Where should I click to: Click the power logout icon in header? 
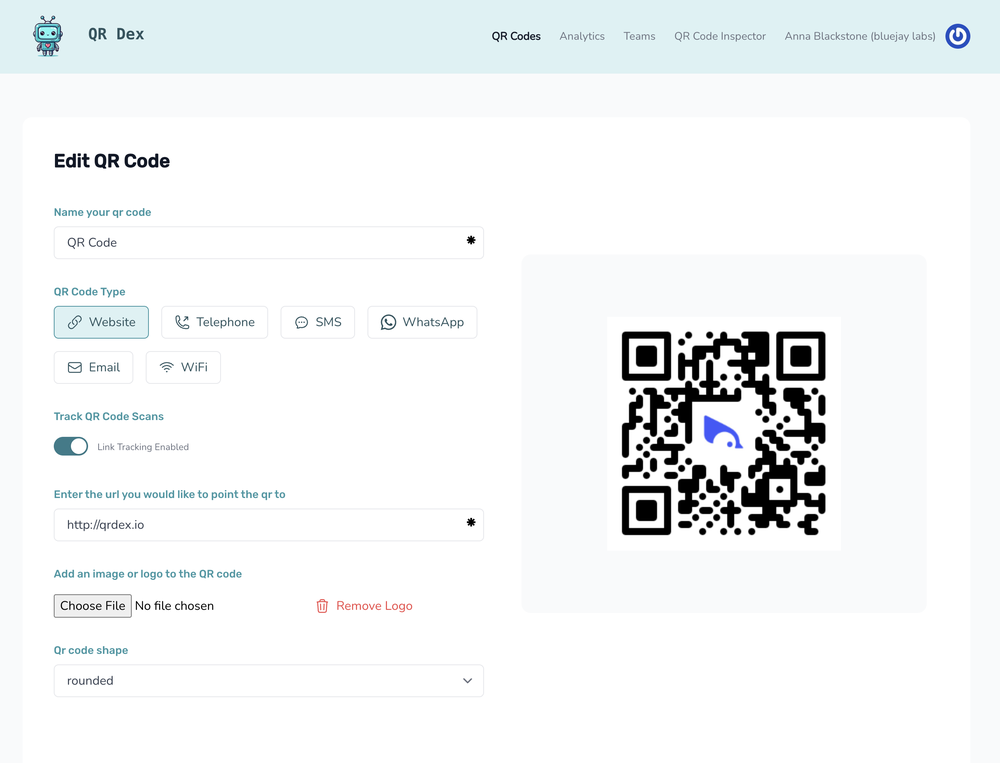[x=957, y=36]
